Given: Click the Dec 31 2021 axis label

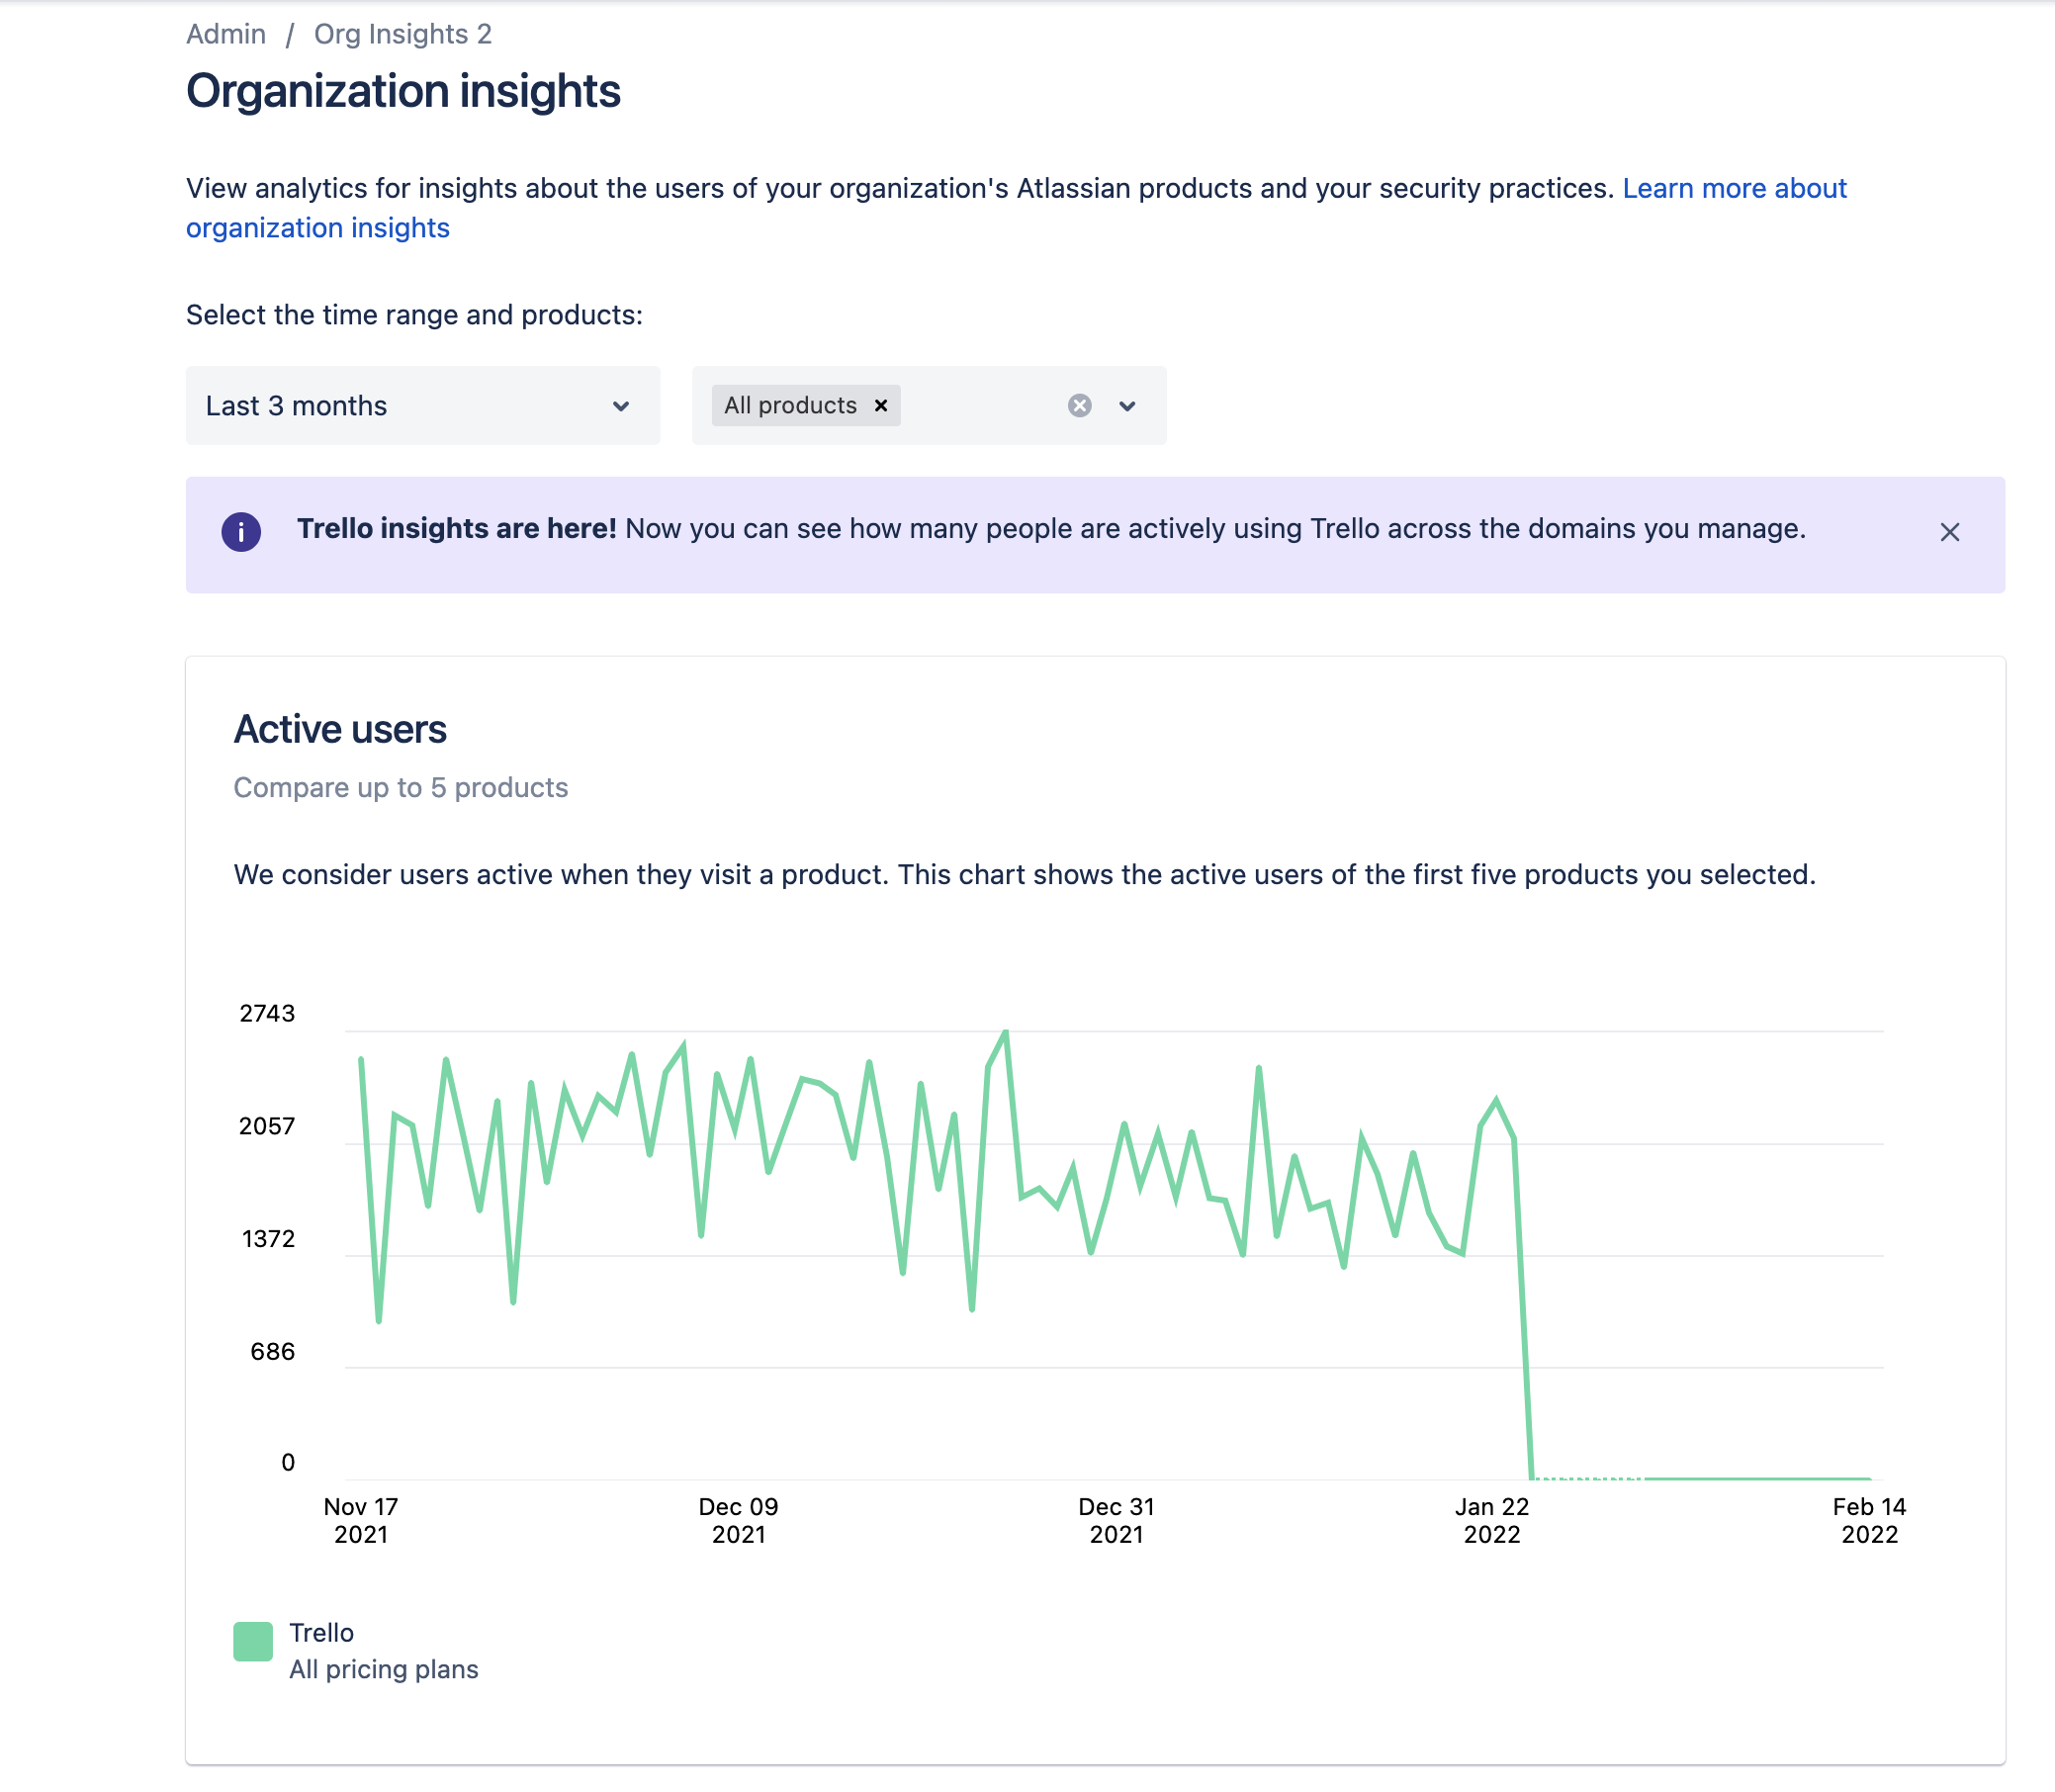Looking at the screenshot, I should (1116, 1520).
